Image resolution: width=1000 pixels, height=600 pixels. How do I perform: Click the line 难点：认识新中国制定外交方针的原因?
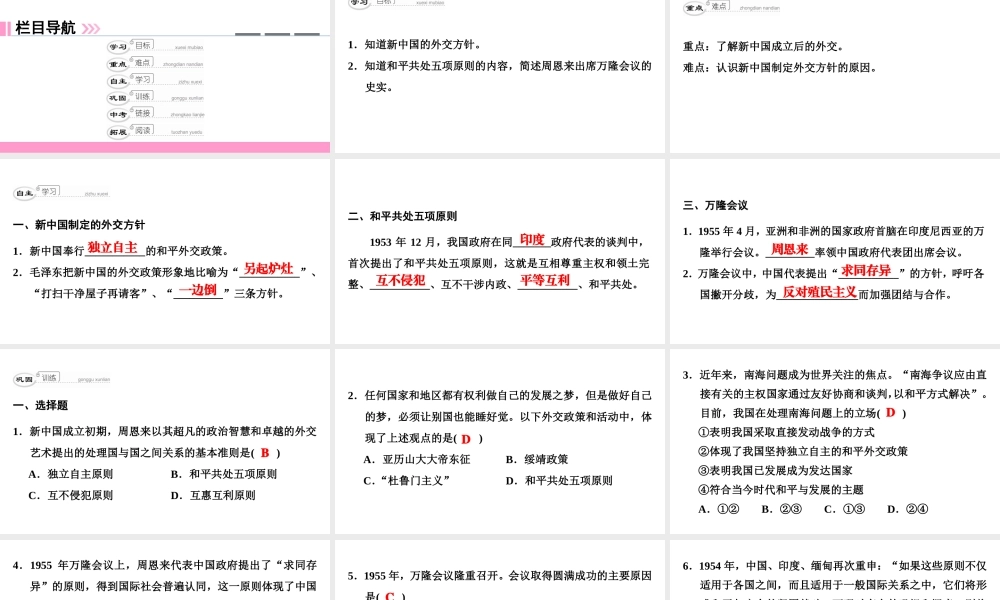[780, 68]
